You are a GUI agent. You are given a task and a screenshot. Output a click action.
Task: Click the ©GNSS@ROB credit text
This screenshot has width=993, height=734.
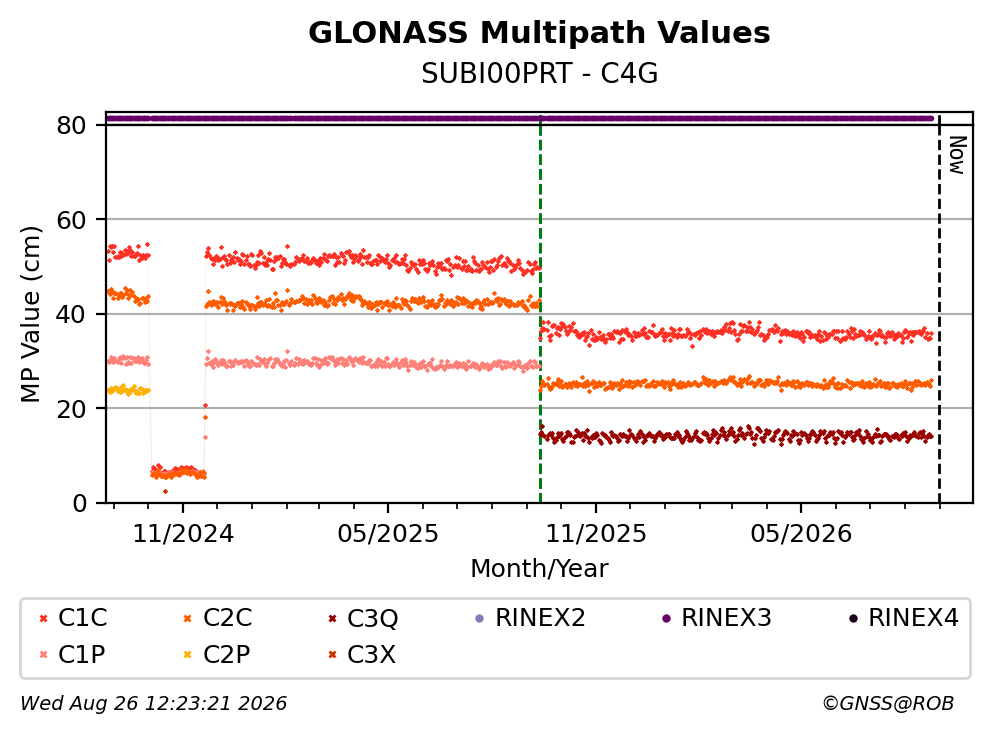888,703
